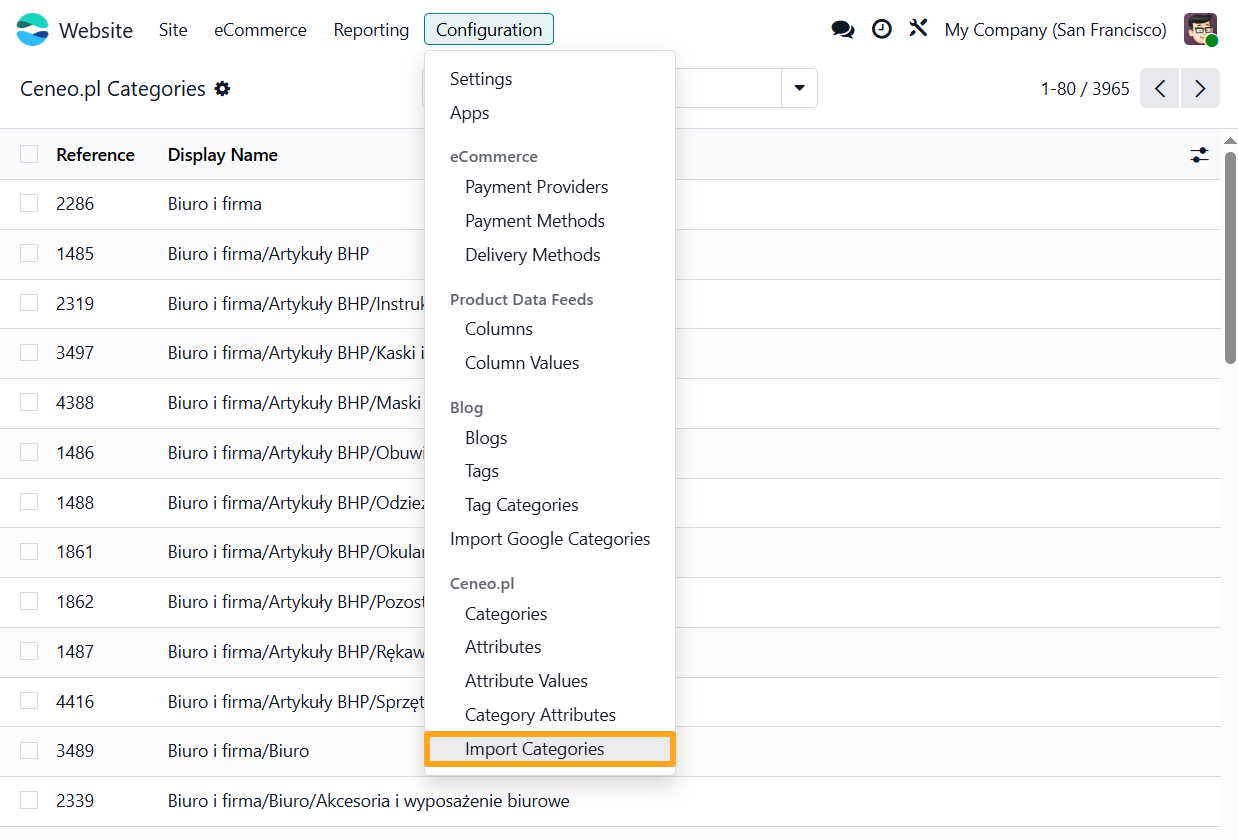Open the Reporting menu
1238x840 pixels.
(371, 30)
